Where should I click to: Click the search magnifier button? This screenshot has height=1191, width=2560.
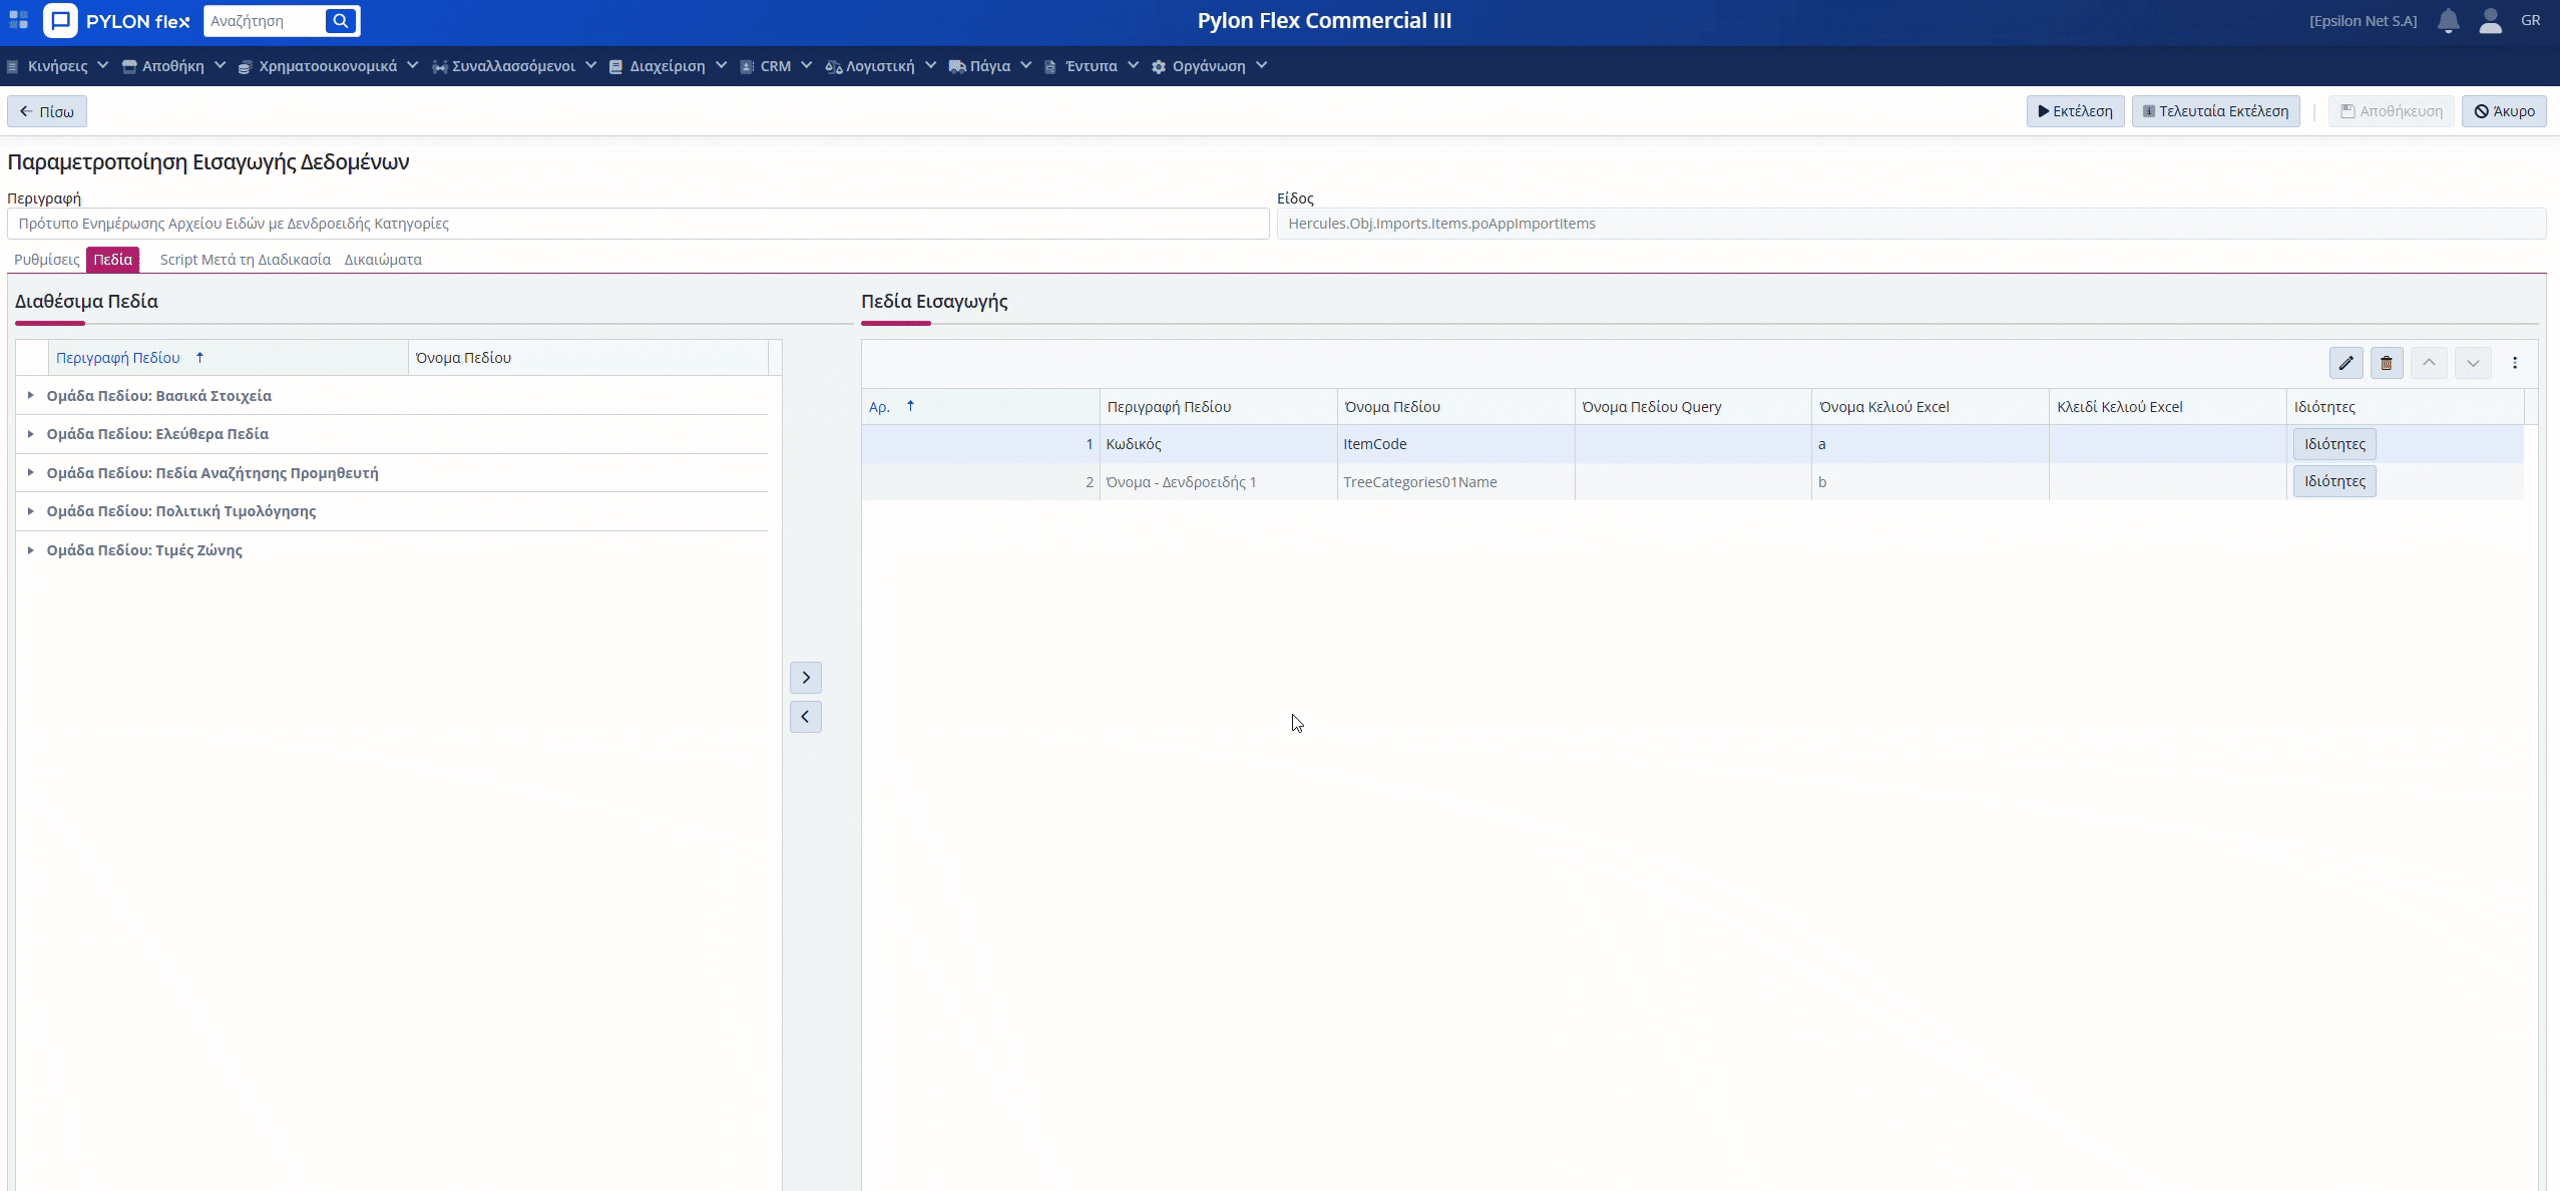coord(341,20)
